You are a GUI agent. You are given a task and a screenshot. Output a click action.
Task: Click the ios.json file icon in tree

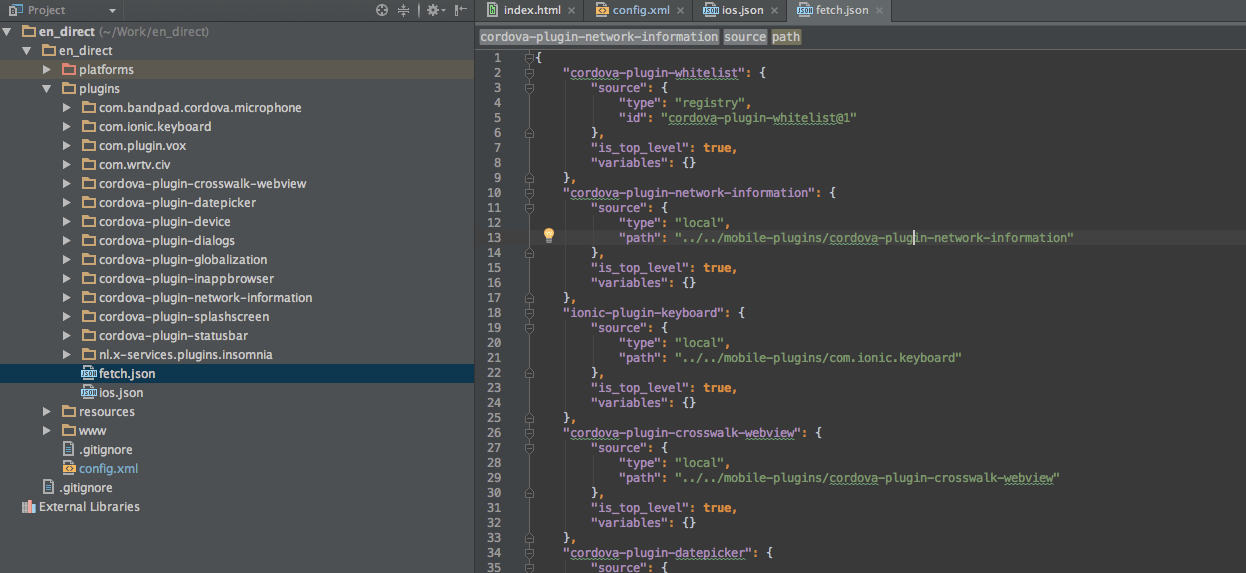click(88, 393)
